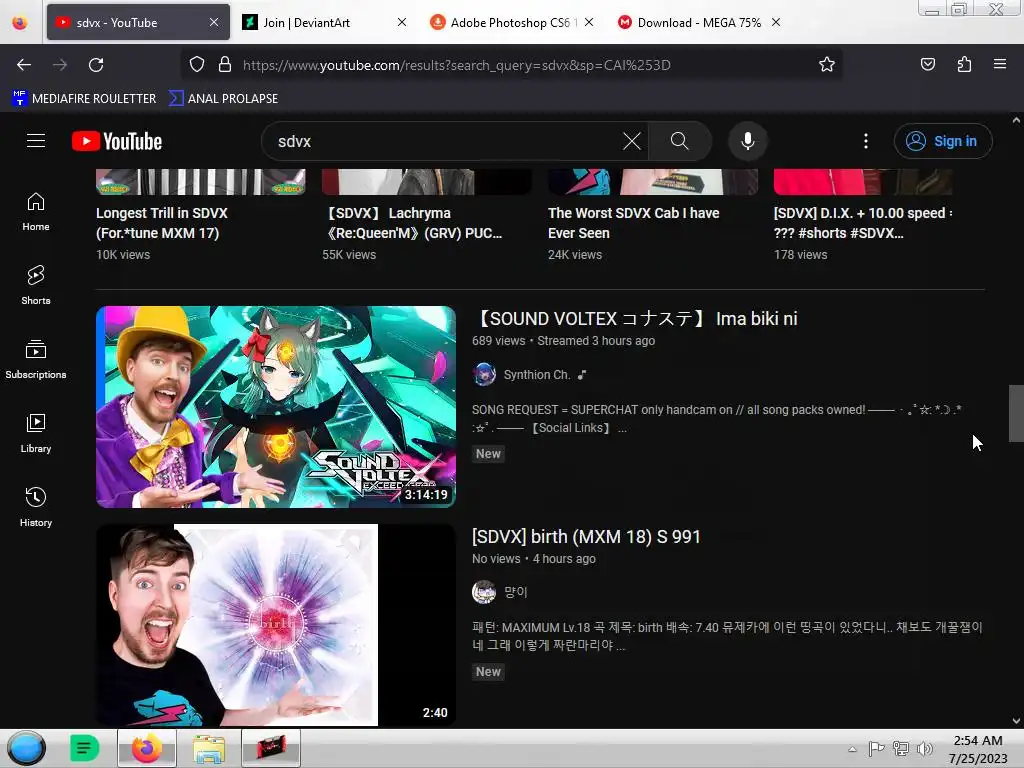Close the Download - MEGA tab
1024x768 pixels.
pyautogui.click(x=776, y=22)
